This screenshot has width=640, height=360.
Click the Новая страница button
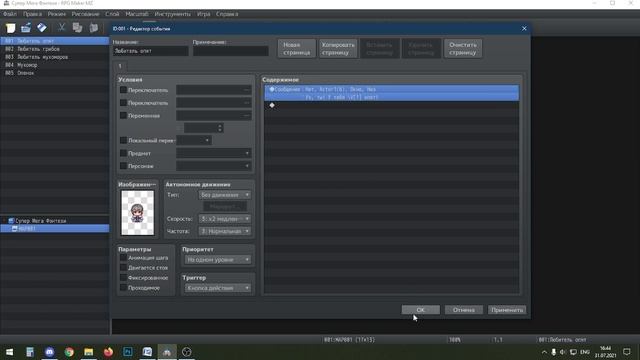pos(297,49)
